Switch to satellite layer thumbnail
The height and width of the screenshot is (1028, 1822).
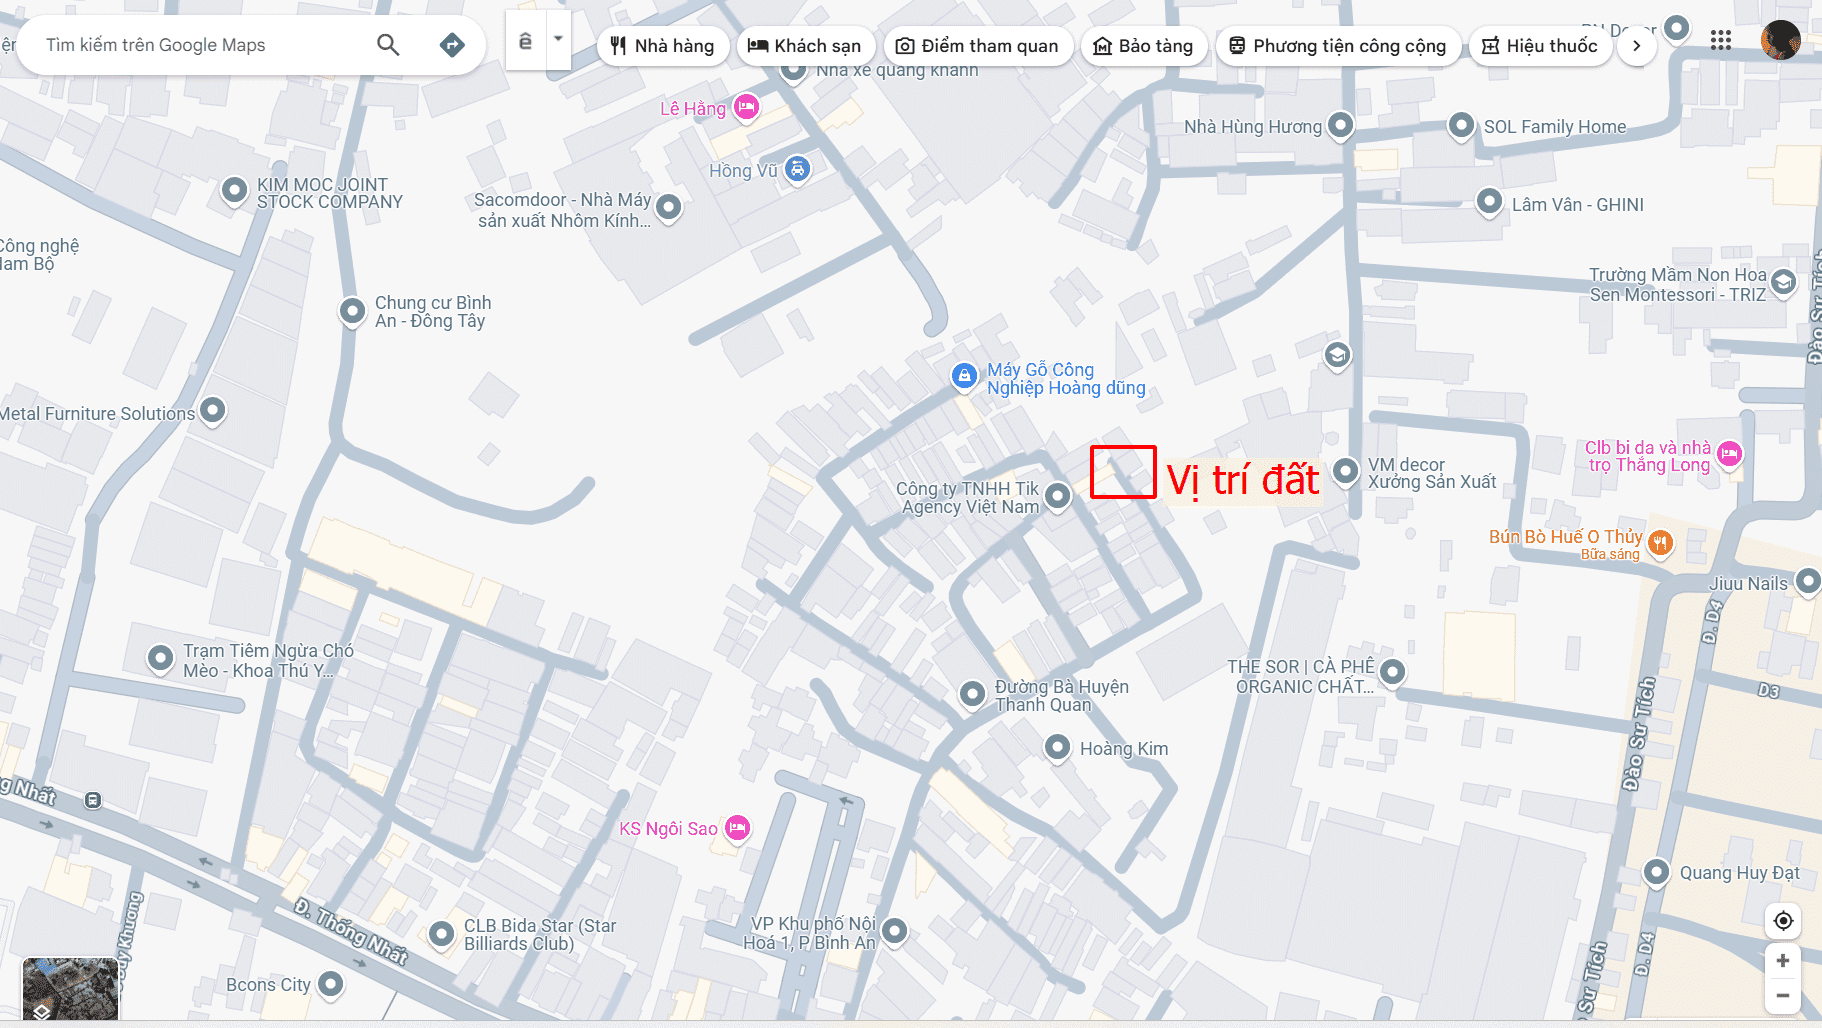(x=71, y=988)
